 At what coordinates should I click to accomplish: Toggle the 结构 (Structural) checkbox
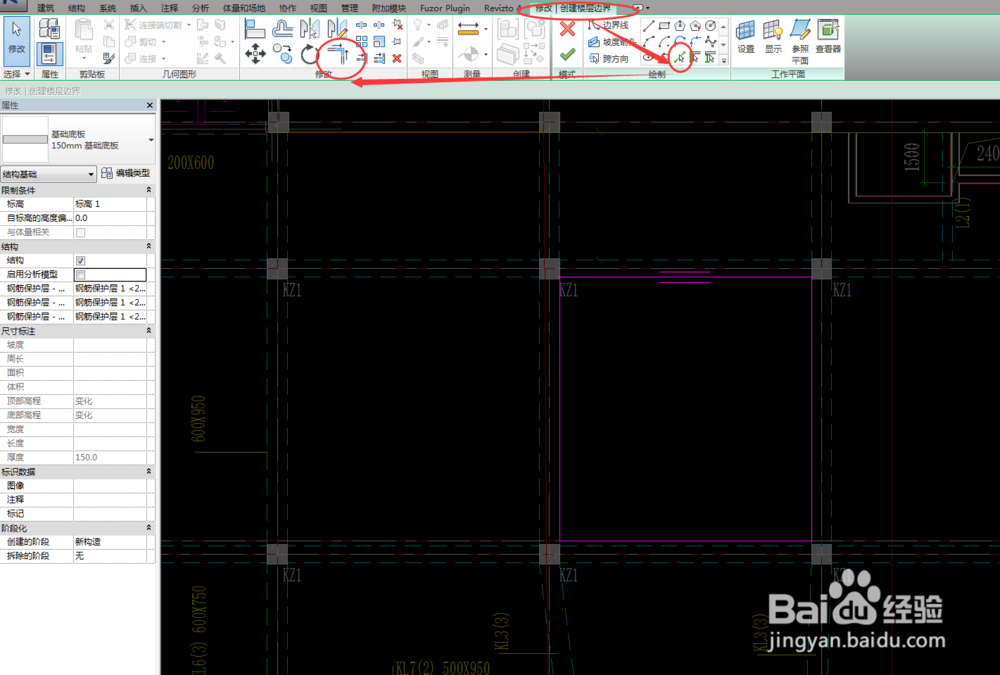point(80,260)
